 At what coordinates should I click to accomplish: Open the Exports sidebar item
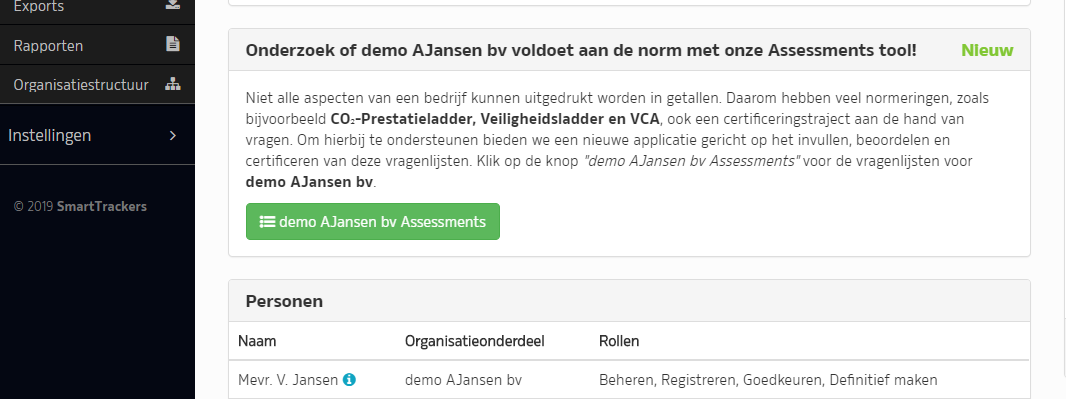tap(97, 8)
